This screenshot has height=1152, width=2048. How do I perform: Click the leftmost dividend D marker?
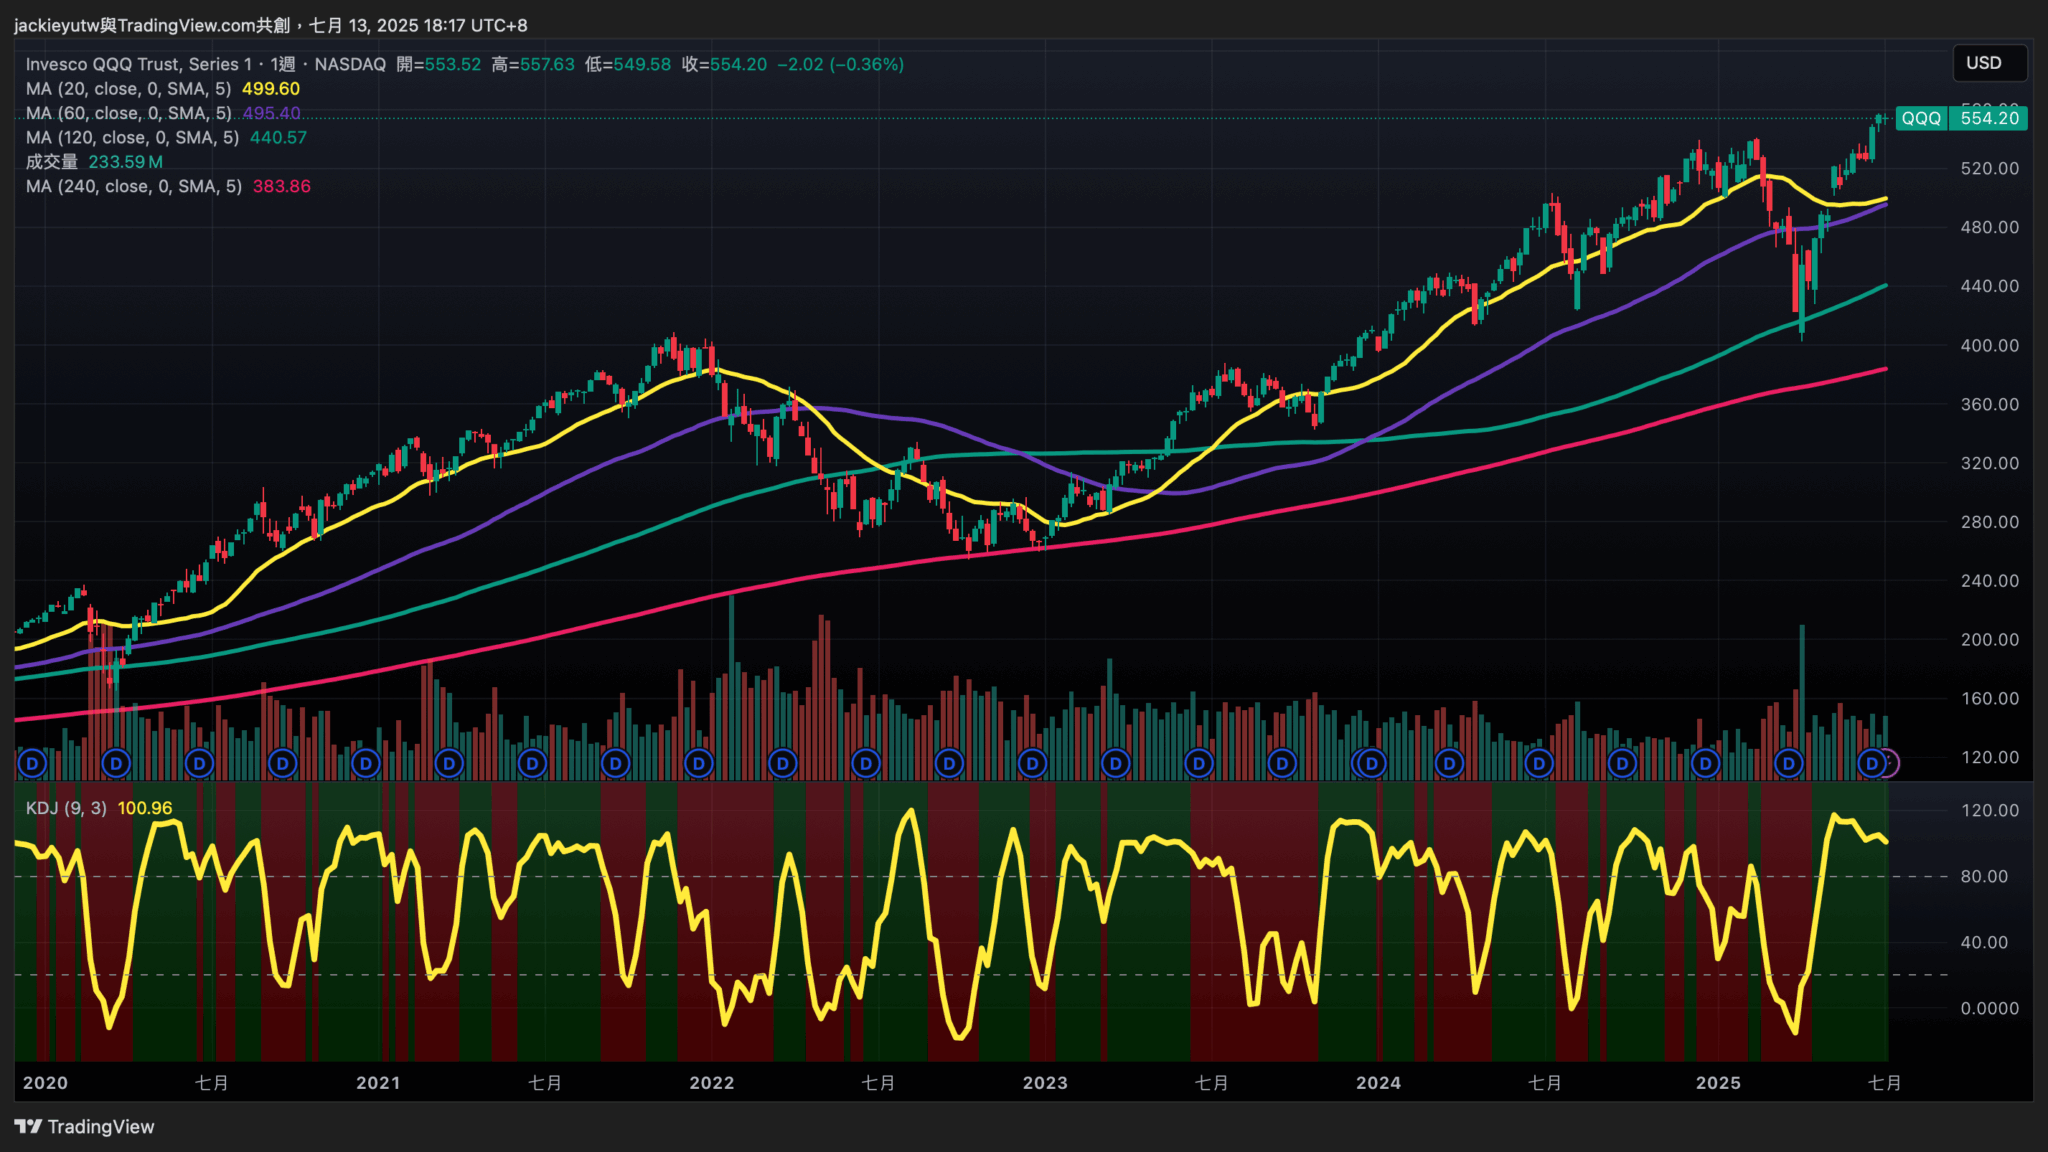33,764
